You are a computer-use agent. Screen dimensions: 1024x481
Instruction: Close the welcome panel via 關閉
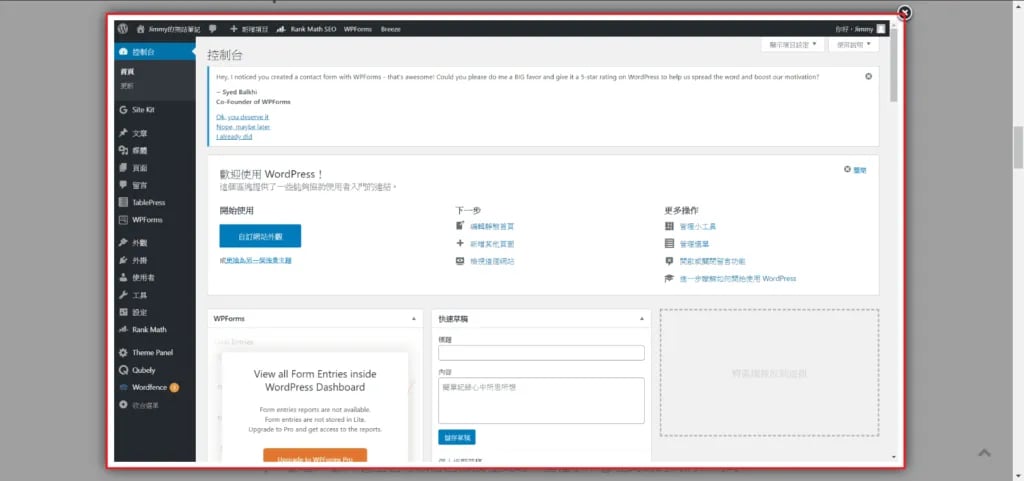[x=856, y=170]
